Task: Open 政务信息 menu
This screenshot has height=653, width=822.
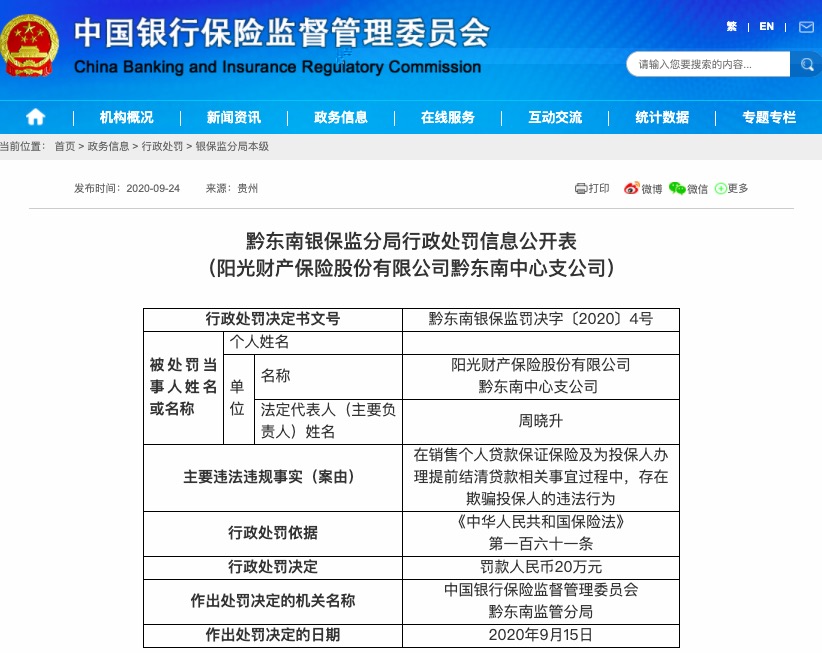Action: pos(341,117)
